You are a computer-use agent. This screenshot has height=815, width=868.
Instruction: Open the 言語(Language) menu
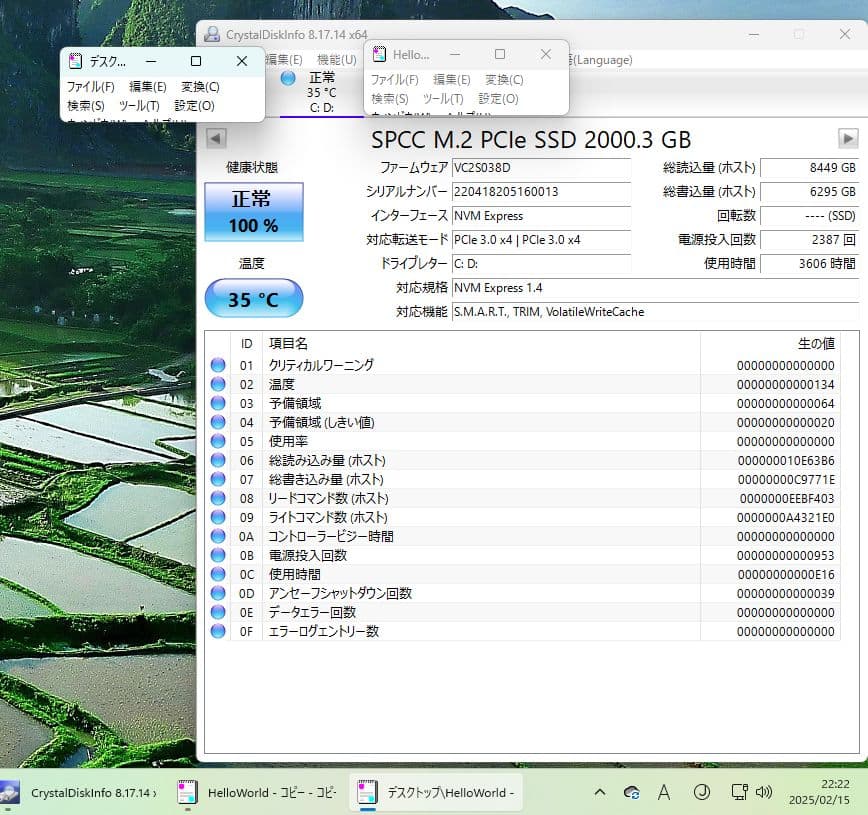click(600, 60)
